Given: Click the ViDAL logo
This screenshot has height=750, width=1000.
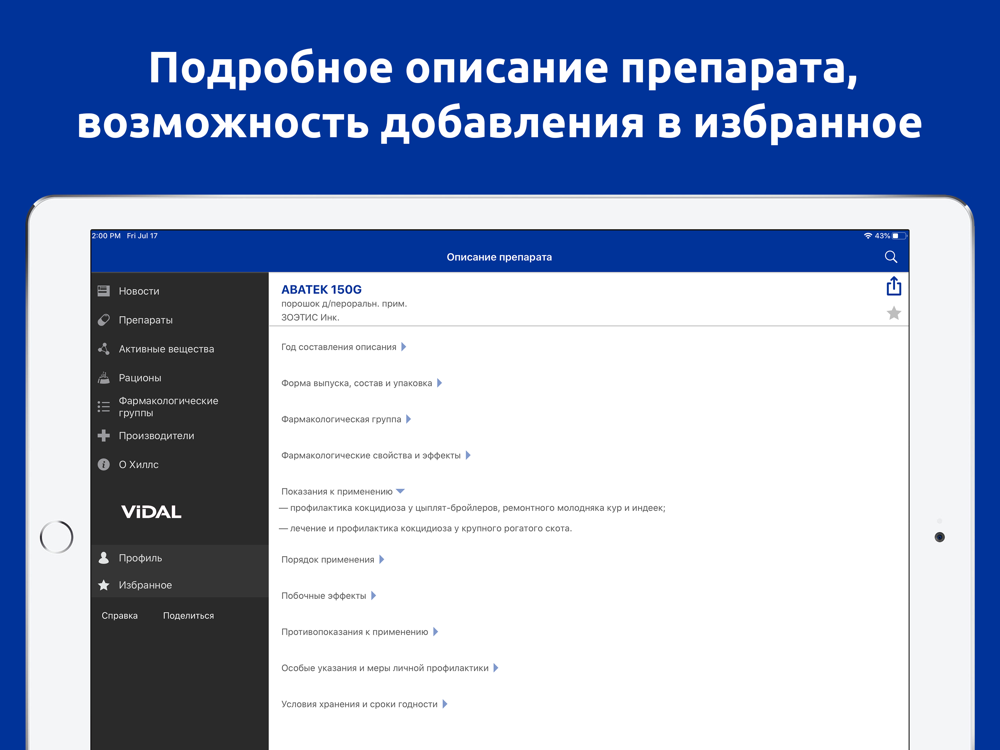Looking at the screenshot, I should (151, 511).
